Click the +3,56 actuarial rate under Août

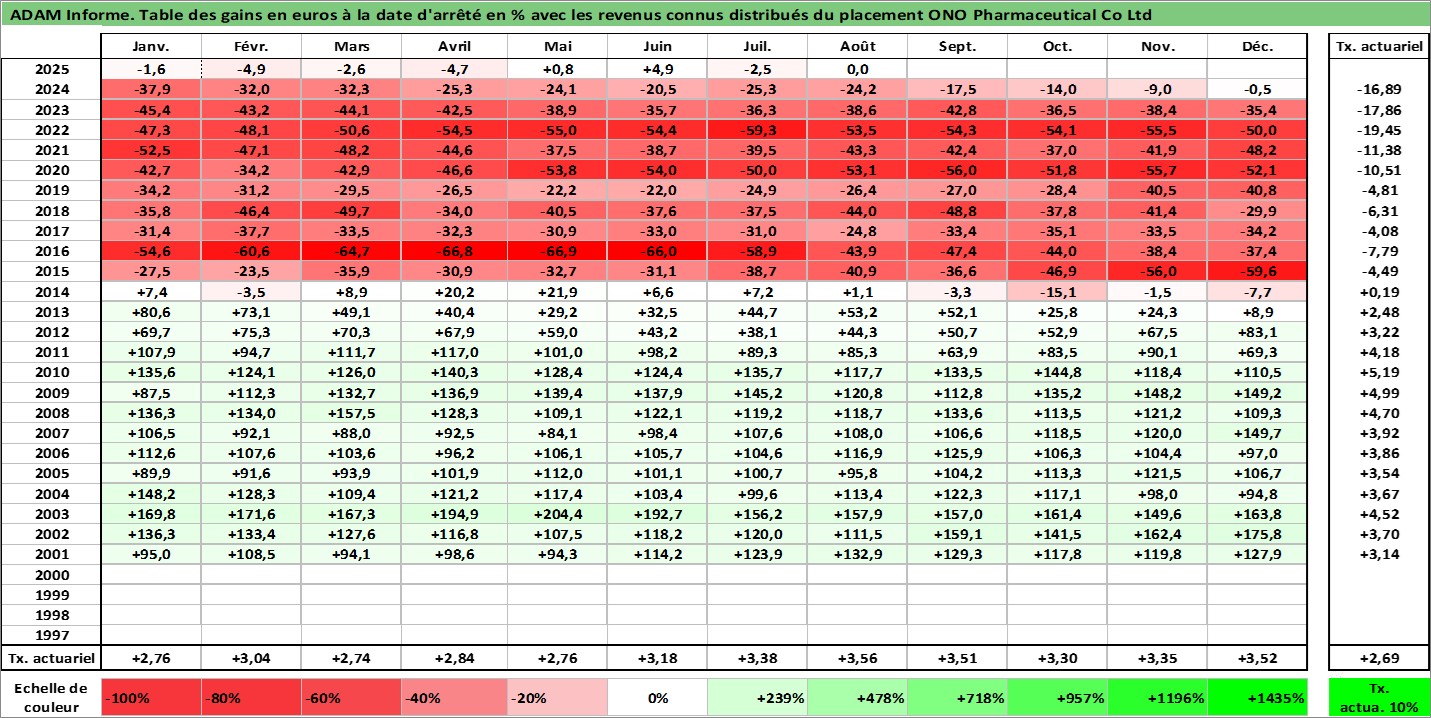click(857, 658)
